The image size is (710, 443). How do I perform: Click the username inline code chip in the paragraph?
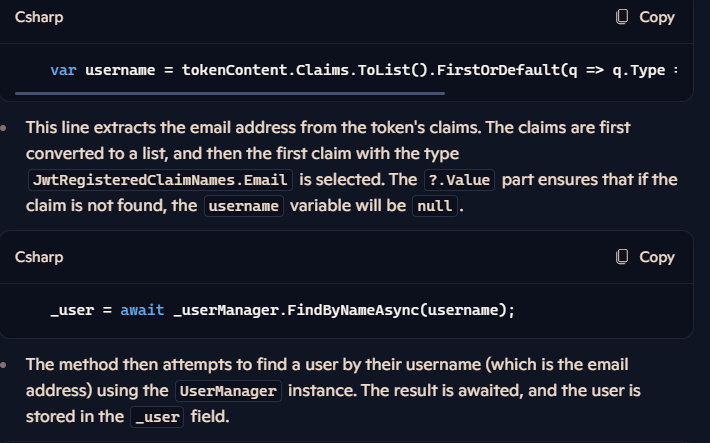(x=244, y=206)
